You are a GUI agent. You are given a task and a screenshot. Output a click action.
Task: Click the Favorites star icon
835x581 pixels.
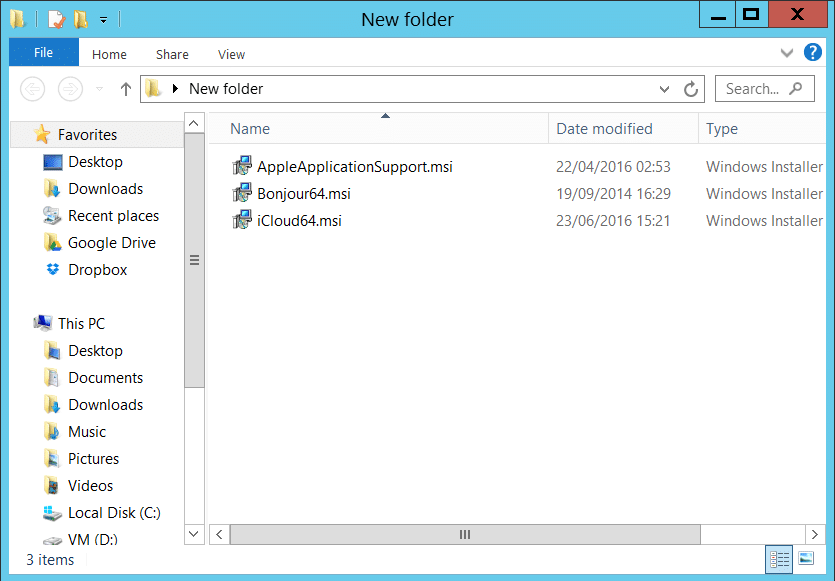(x=42, y=134)
